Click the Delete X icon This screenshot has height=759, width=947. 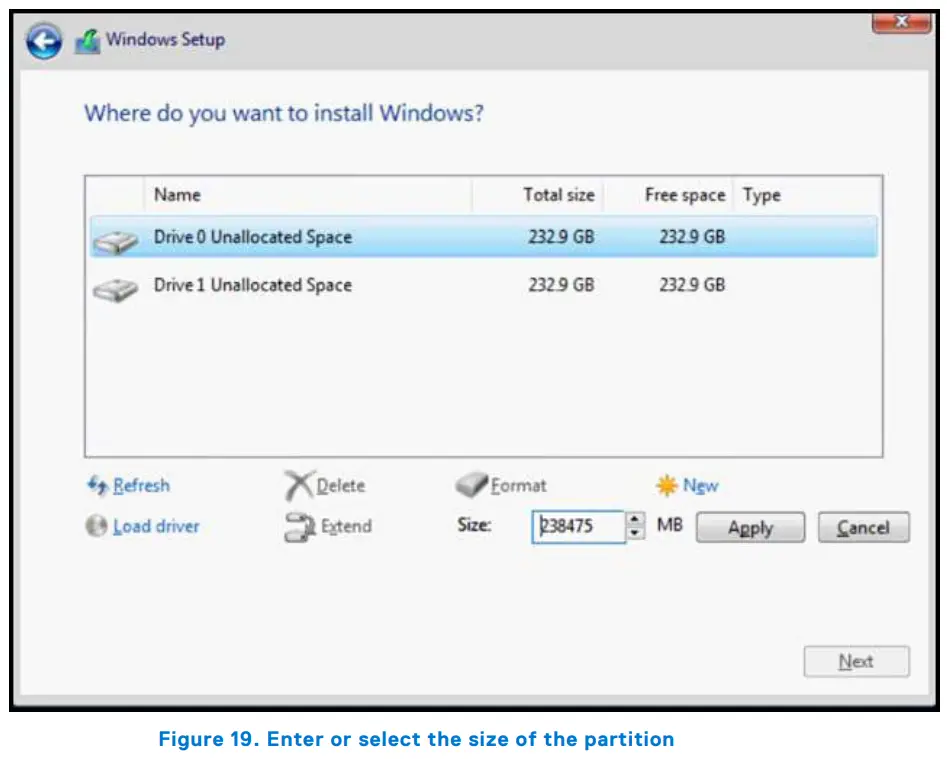[x=300, y=484]
